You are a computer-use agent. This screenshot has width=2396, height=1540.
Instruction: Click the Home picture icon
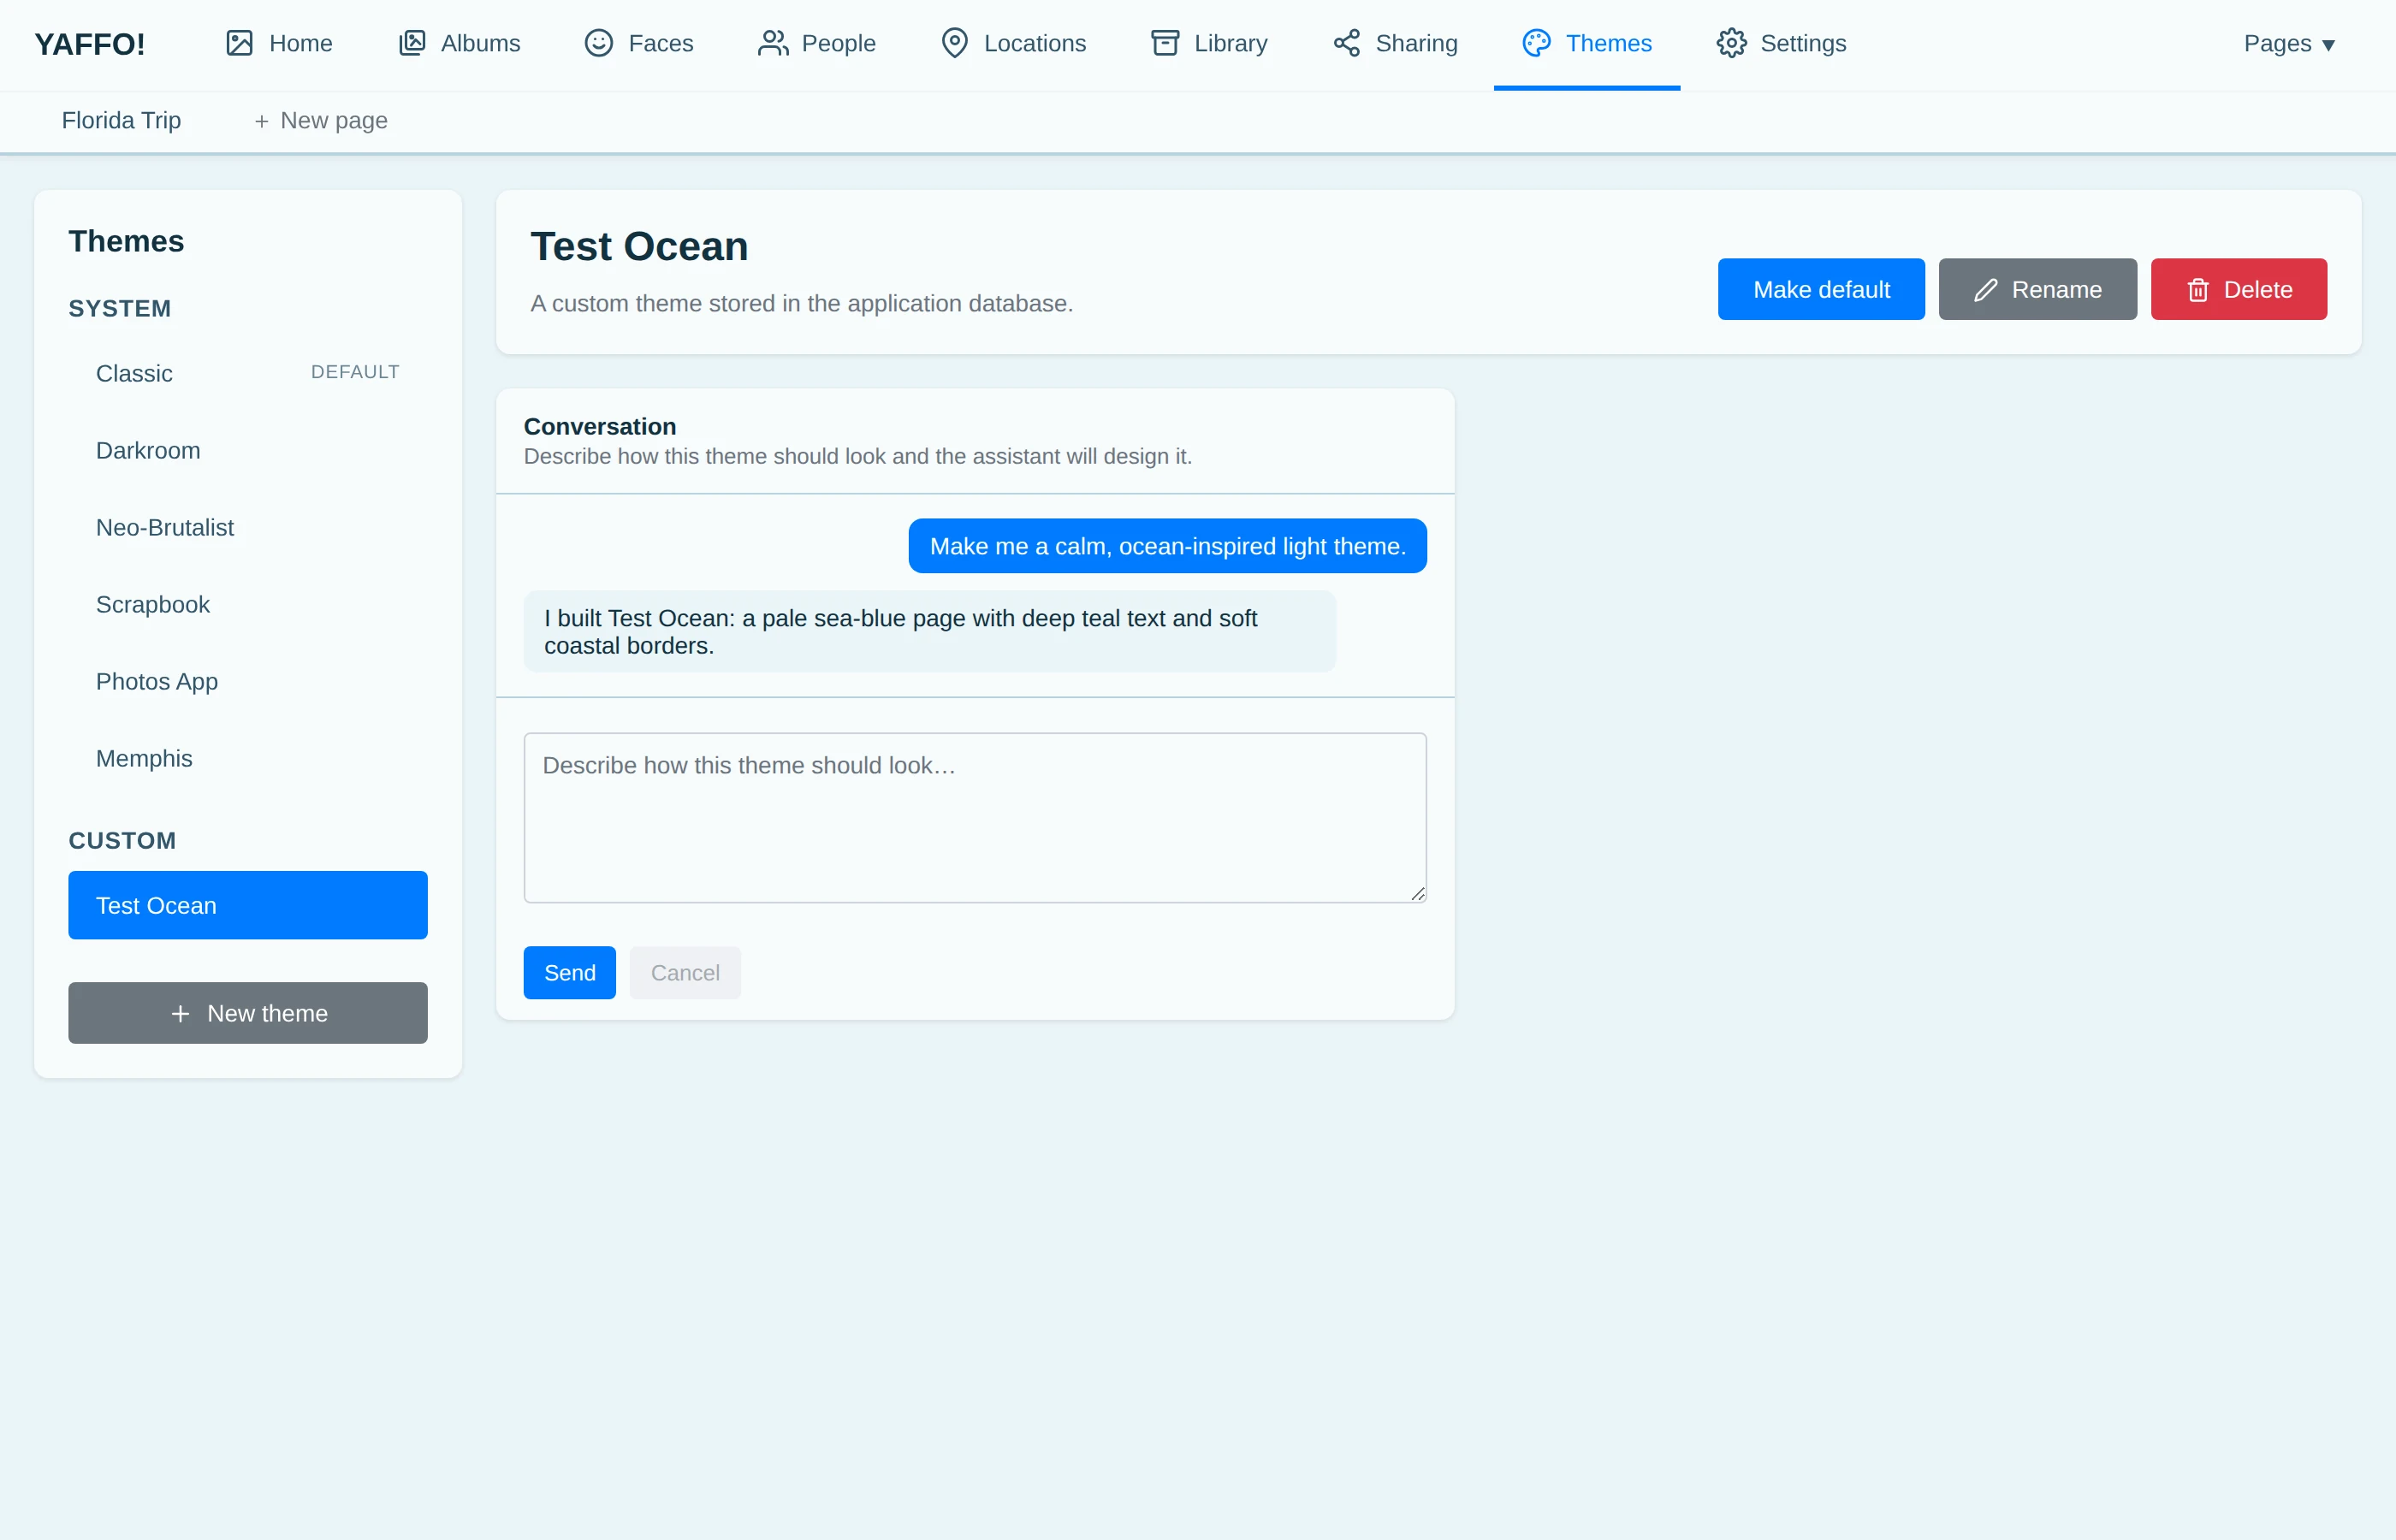(x=239, y=43)
